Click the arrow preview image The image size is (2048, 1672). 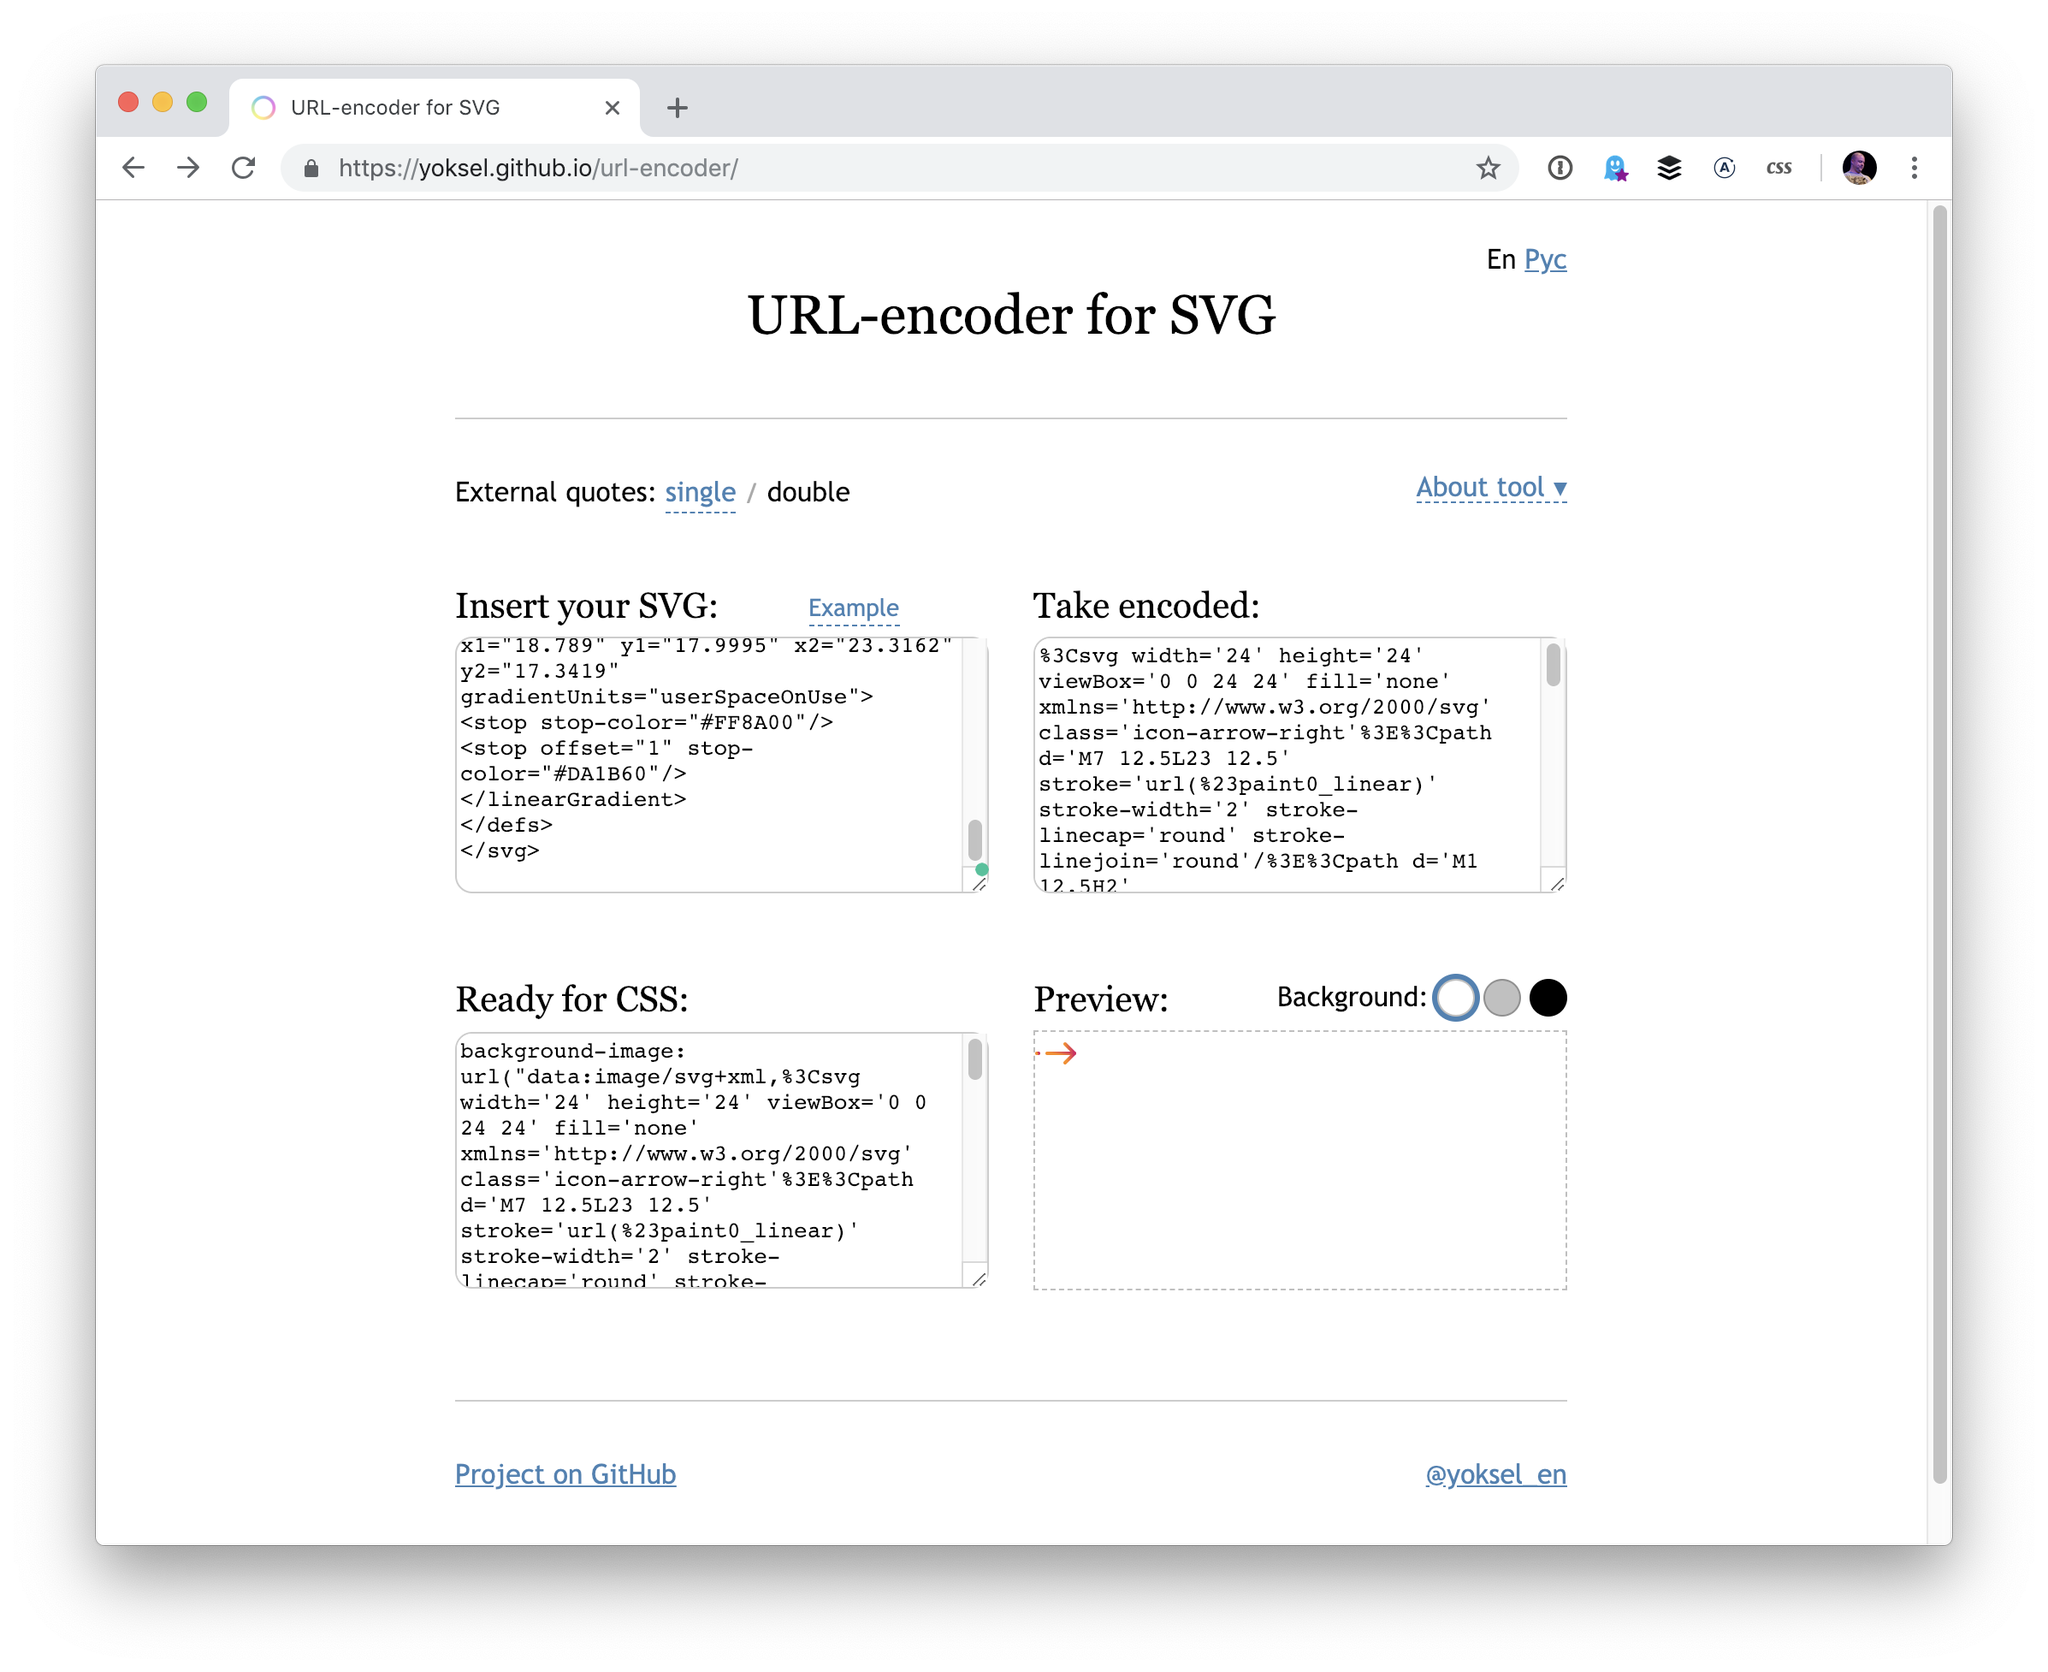click(1057, 1053)
